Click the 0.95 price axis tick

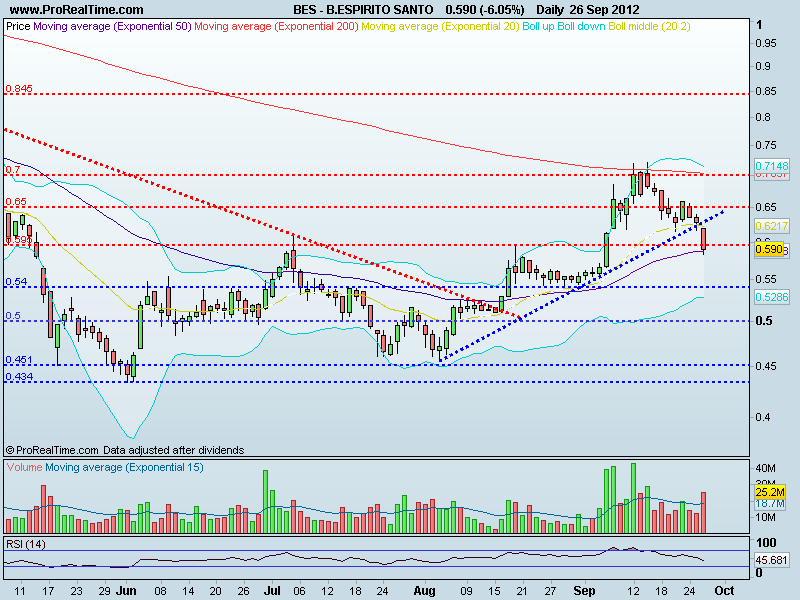[766, 43]
